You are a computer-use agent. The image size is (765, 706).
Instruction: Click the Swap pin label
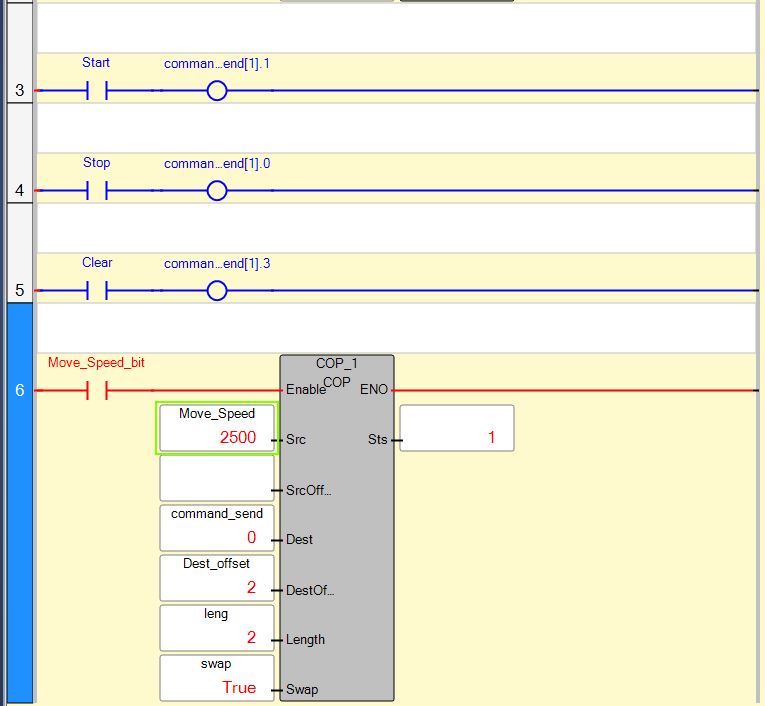point(302,689)
